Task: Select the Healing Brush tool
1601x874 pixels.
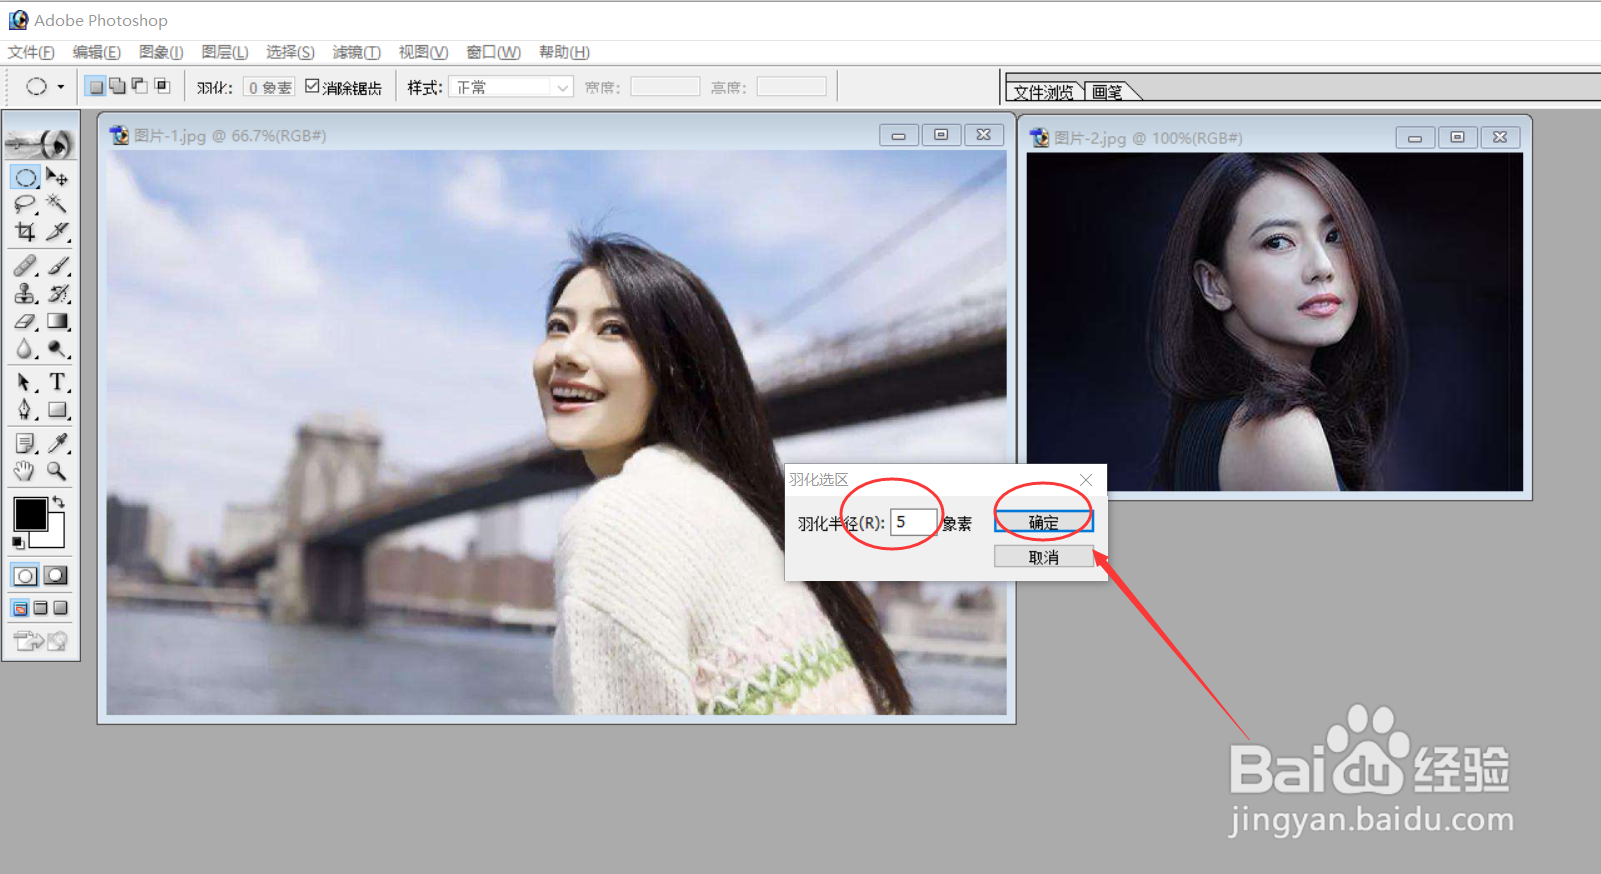Action: 26,266
